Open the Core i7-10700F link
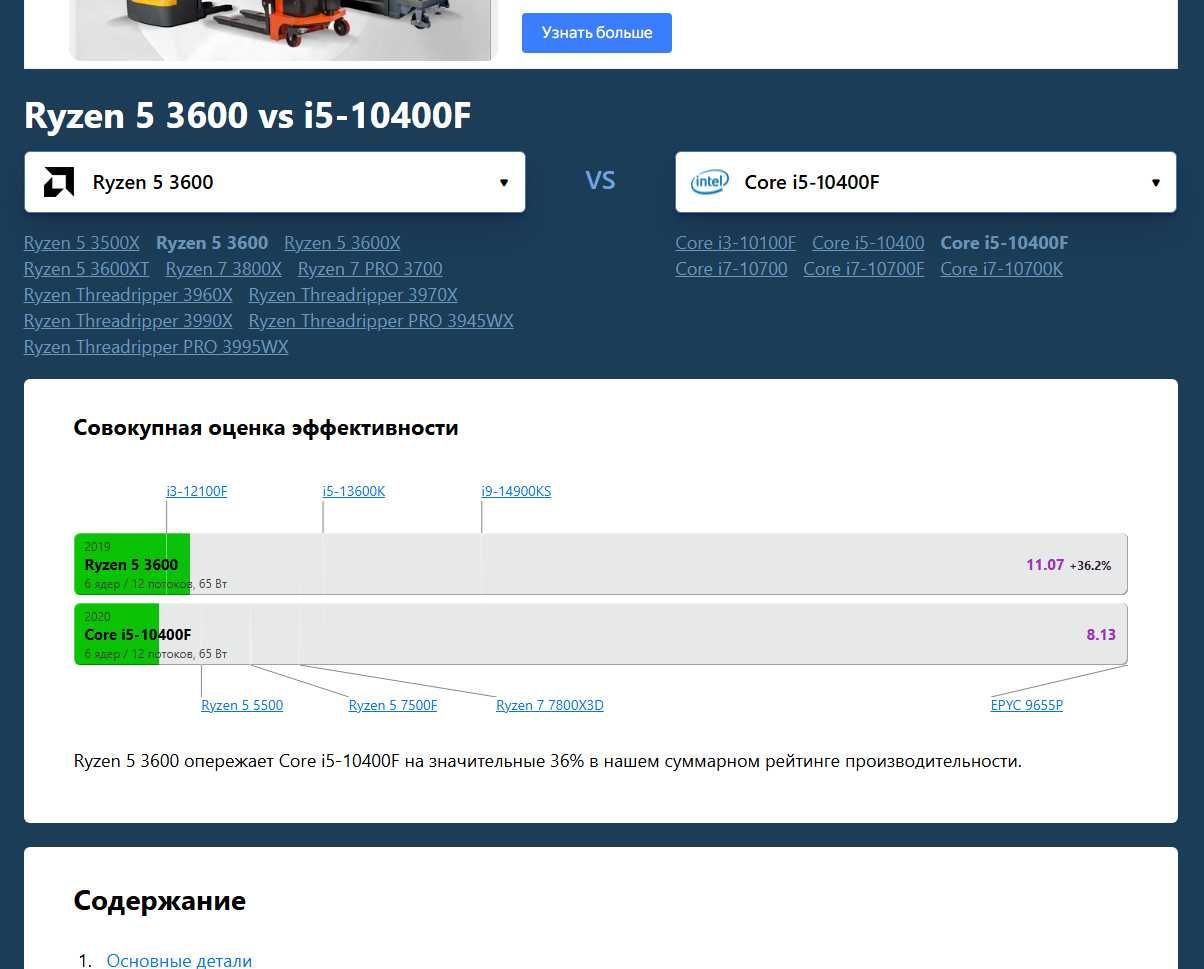 tap(864, 269)
